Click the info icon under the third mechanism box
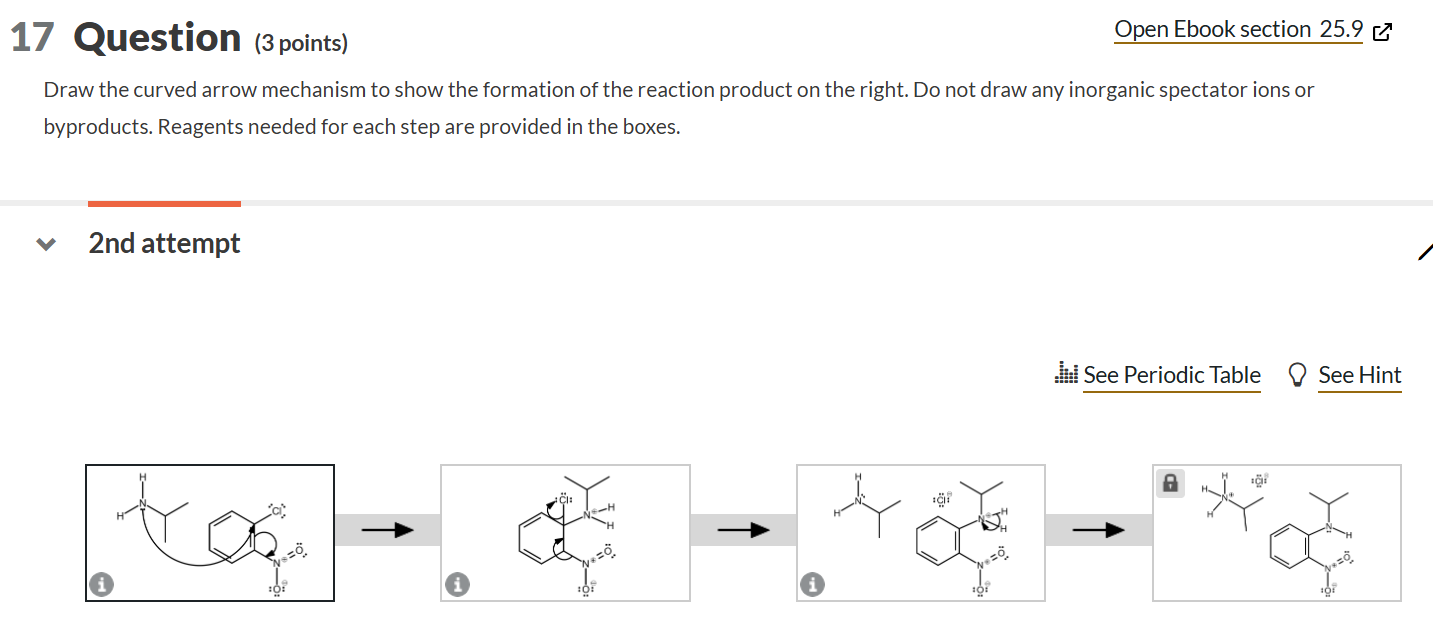 coord(813,583)
